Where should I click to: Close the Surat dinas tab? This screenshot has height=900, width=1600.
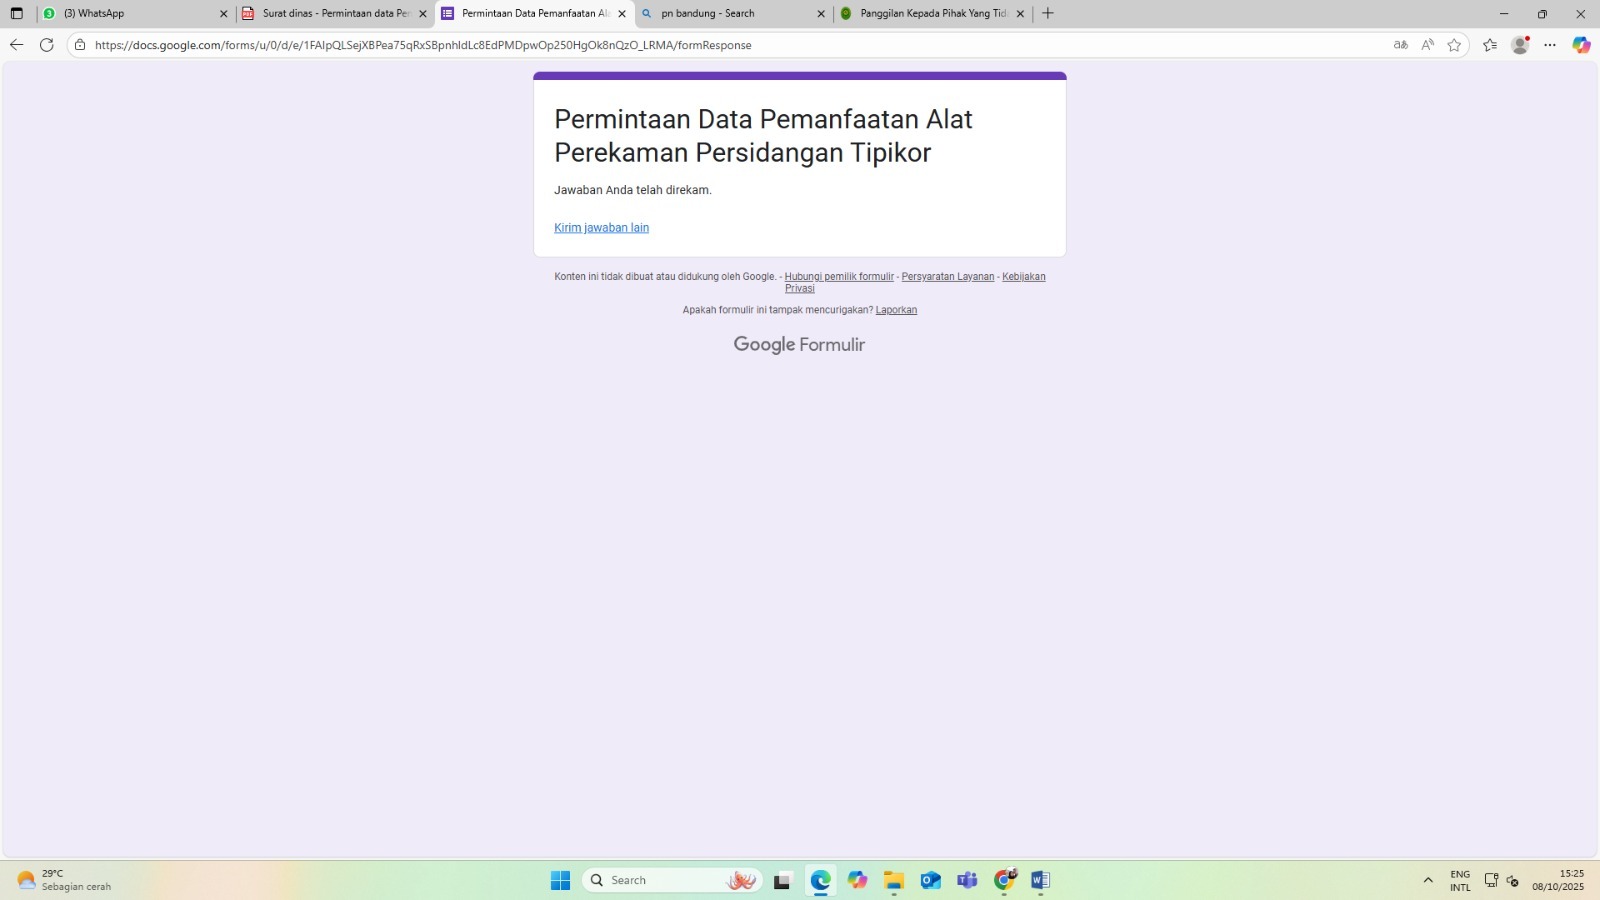pyautogui.click(x=422, y=14)
